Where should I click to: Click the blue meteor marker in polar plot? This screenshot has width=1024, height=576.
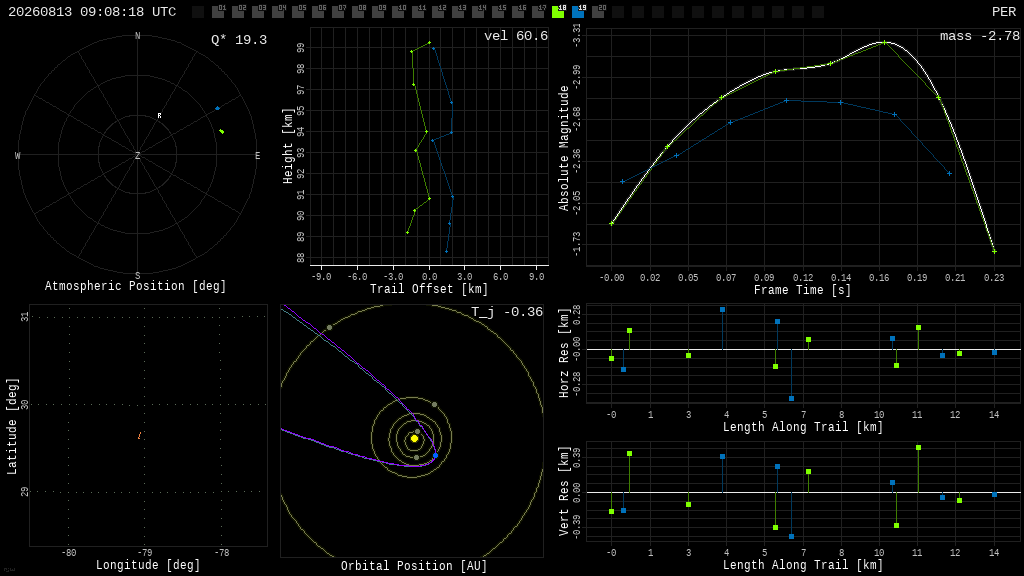(x=217, y=108)
